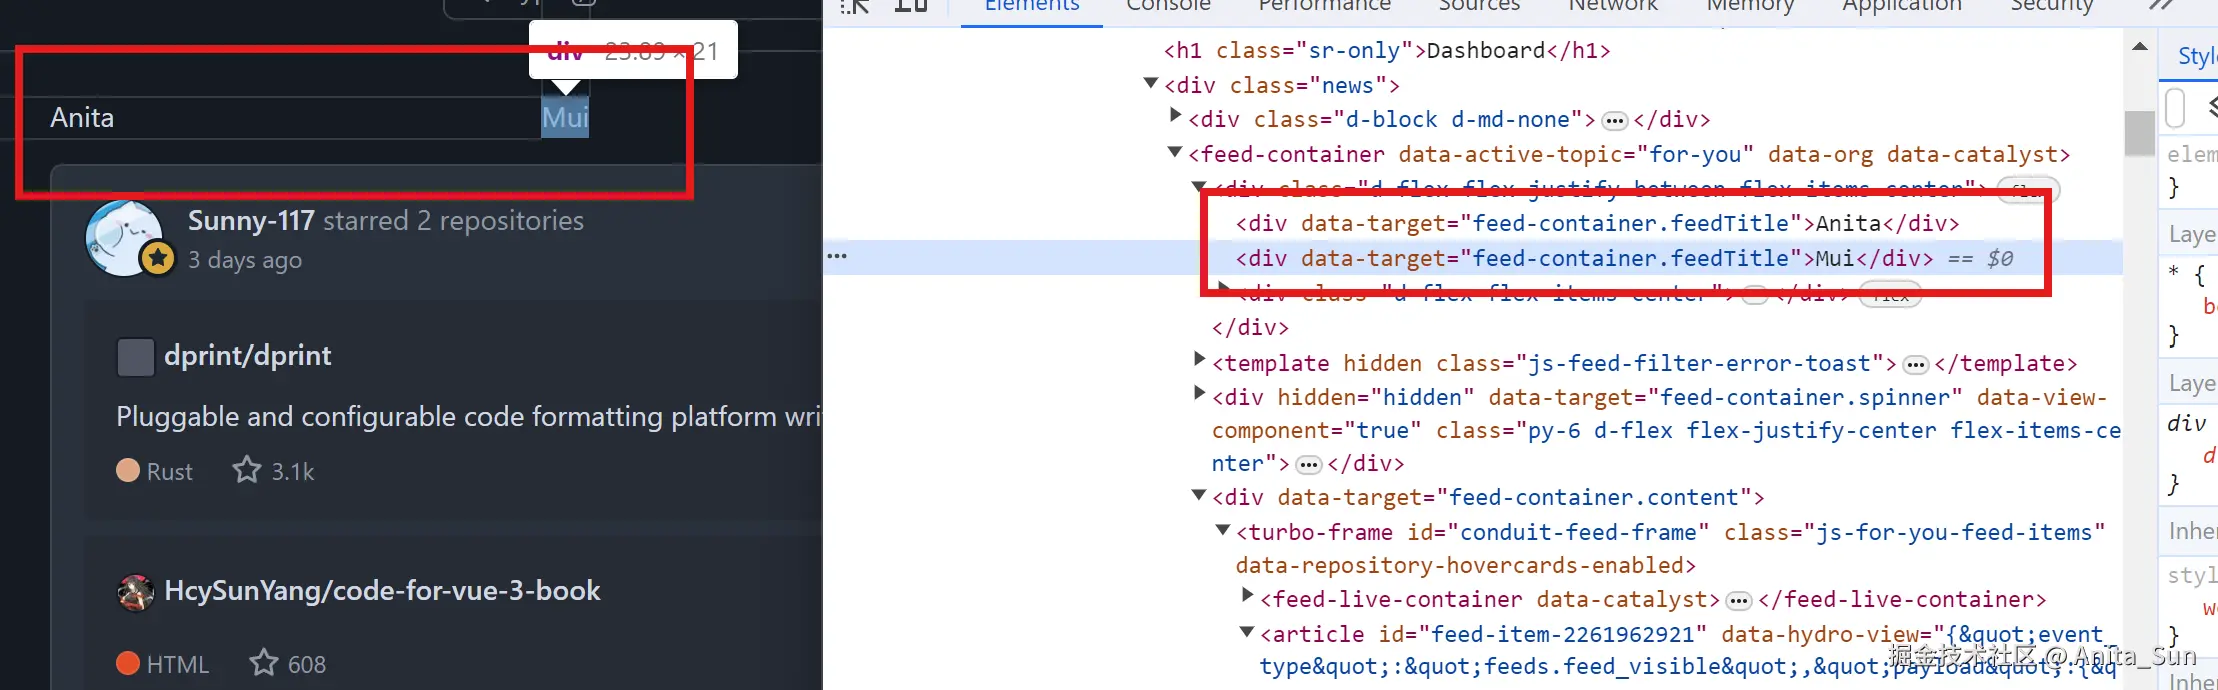The image size is (2218, 690).
Task: Open the Security tab
Action: [x=2052, y=6]
